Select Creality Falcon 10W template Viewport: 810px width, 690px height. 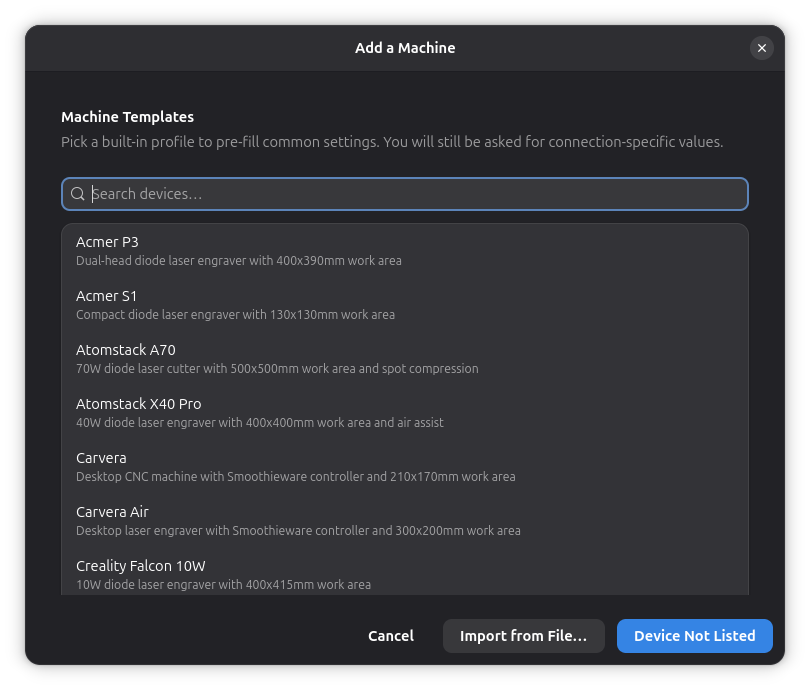coord(404,572)
